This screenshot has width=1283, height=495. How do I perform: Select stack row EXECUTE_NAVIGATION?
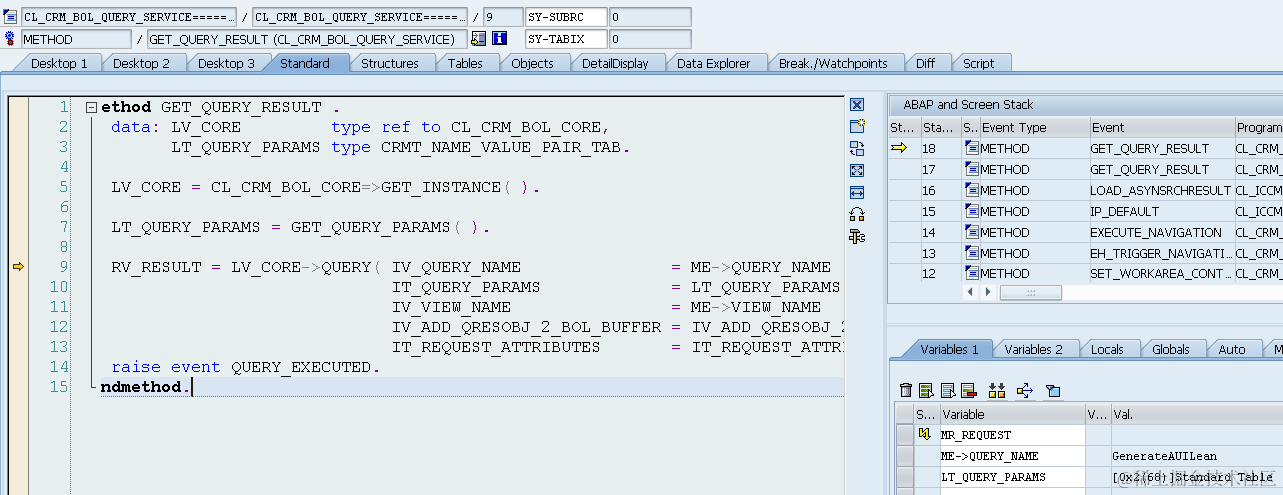point(1085,232)
